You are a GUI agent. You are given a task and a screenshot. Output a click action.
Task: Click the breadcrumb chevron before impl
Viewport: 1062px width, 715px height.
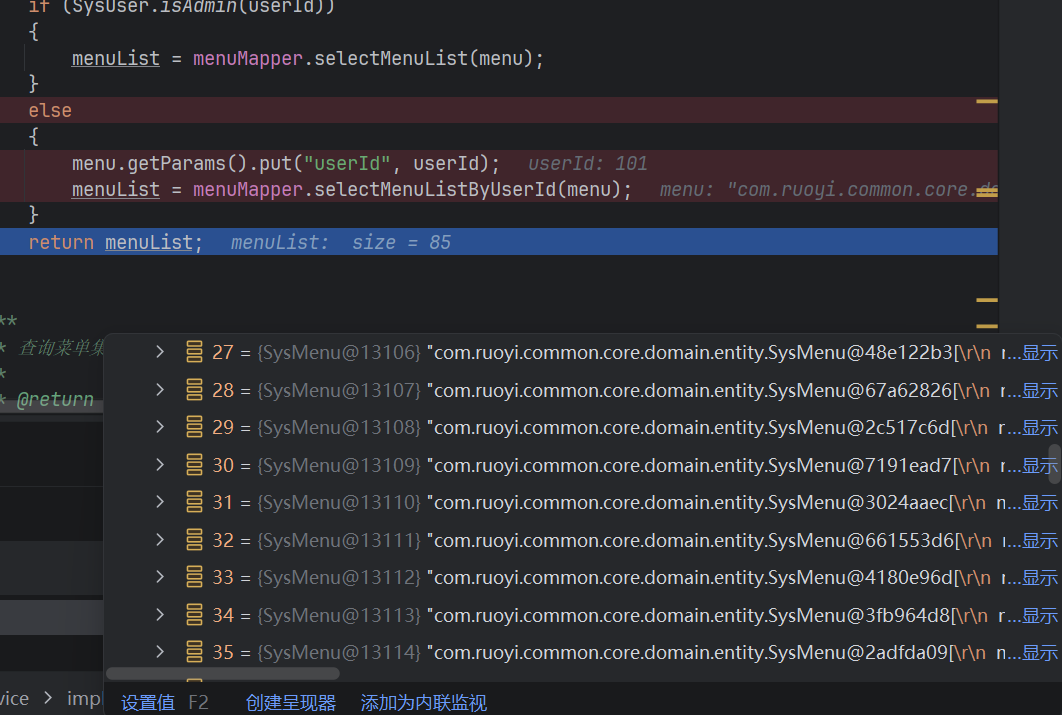click(x=48, y=697)
